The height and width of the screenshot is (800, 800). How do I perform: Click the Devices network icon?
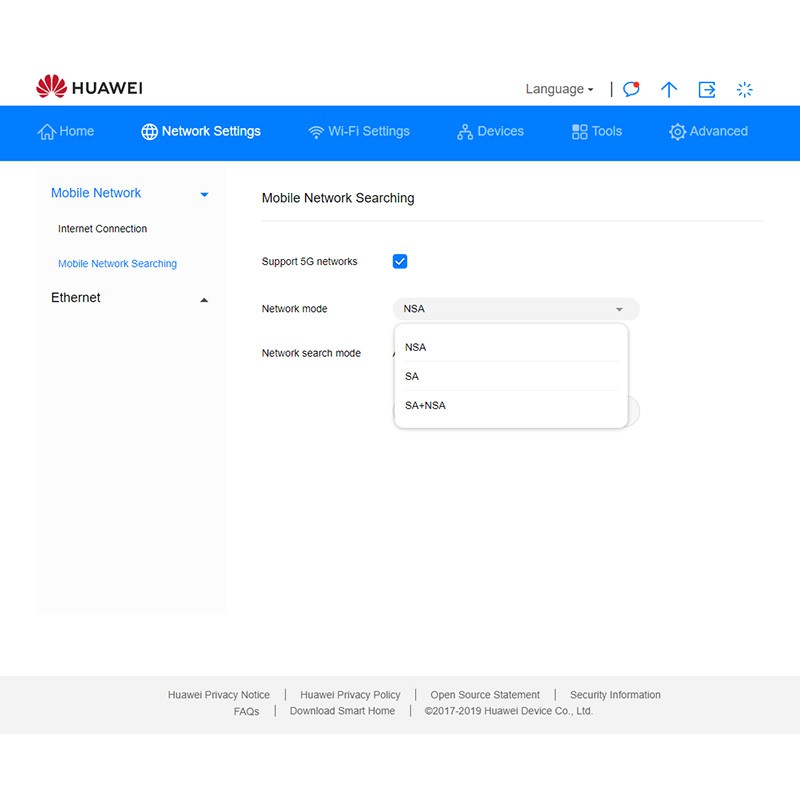(464, 132)
